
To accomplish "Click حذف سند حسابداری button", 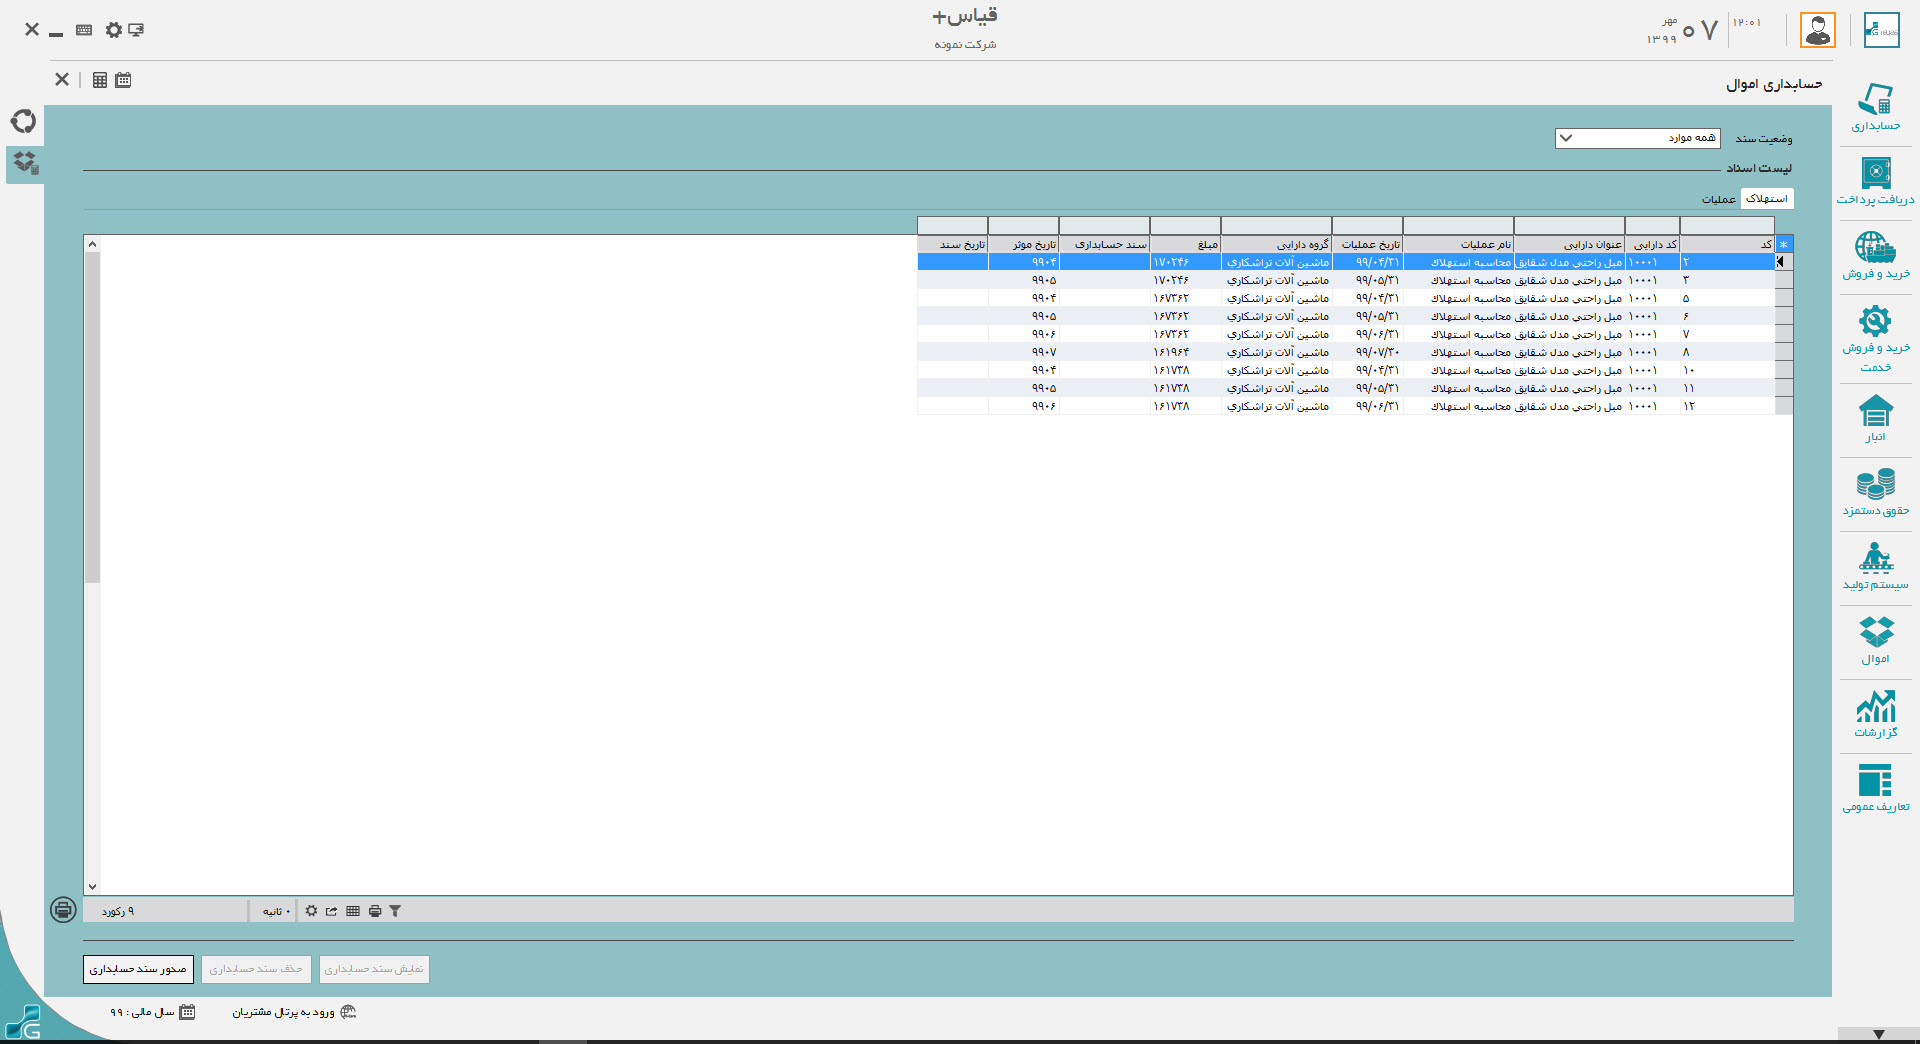I will [256, 969].
